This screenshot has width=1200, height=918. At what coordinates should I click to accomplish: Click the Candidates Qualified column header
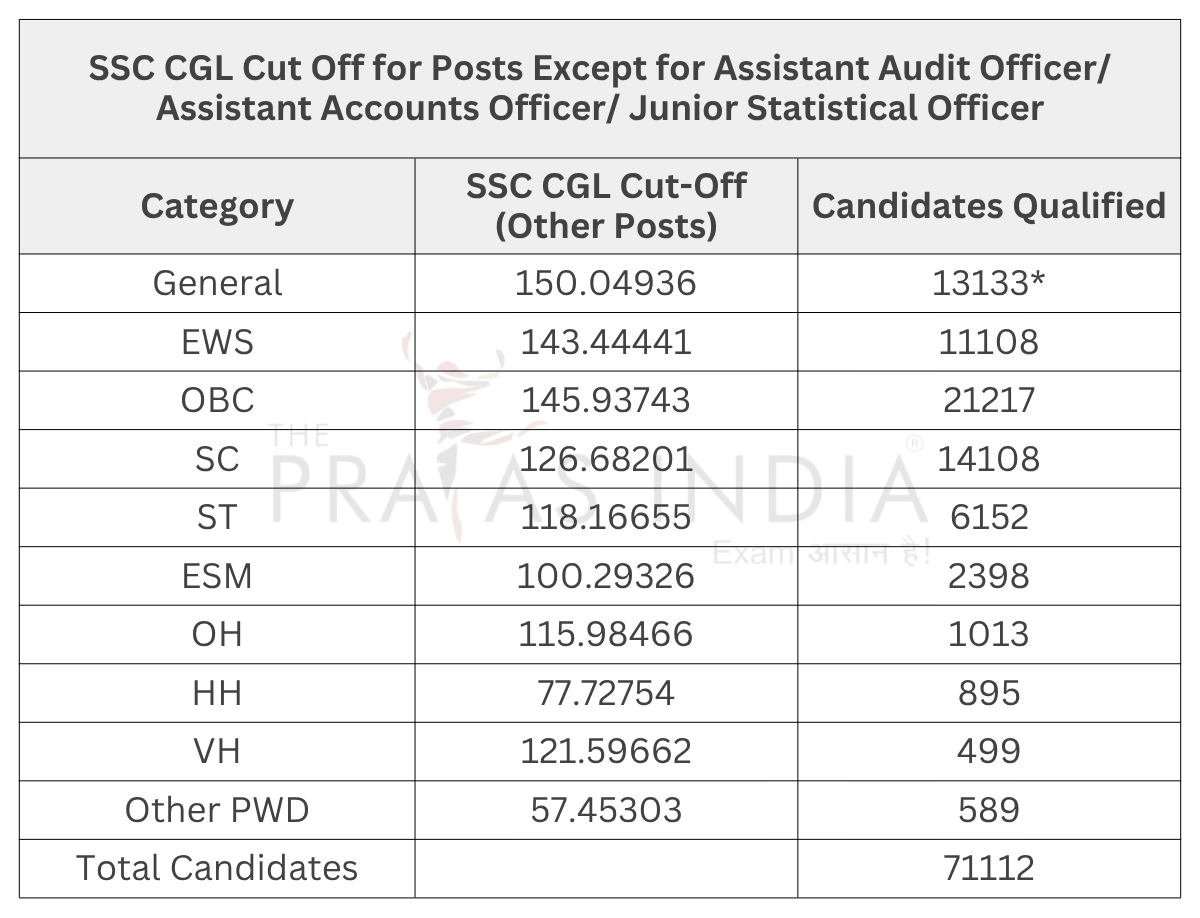pyautogui.click(x=988, y=206)
